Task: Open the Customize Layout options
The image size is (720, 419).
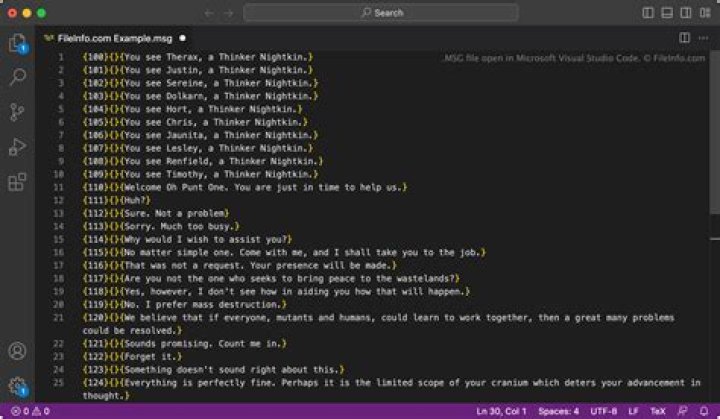Action: 703,13
